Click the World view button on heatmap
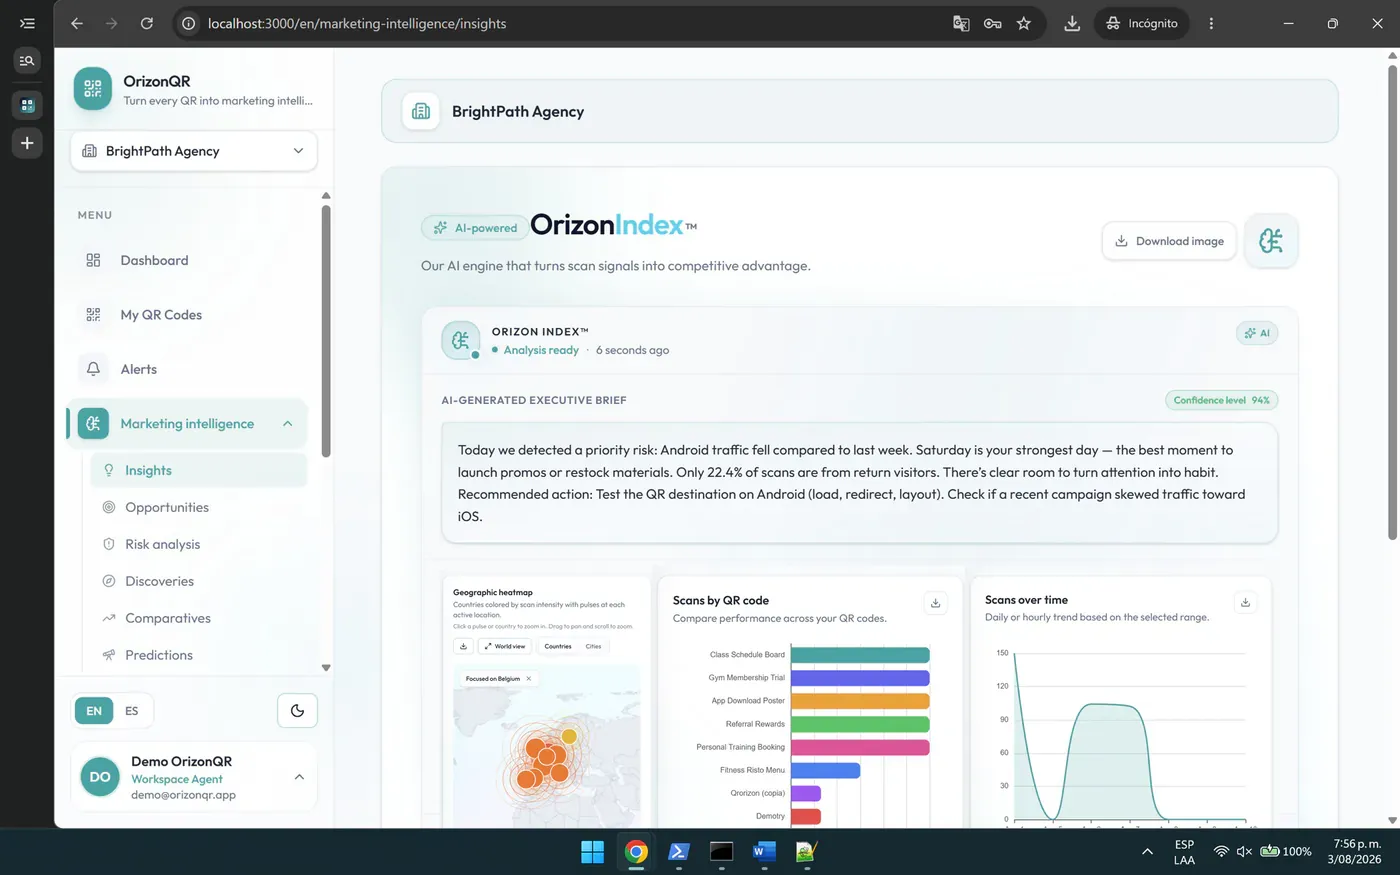The image size is (1400, 875). [505, 646]
